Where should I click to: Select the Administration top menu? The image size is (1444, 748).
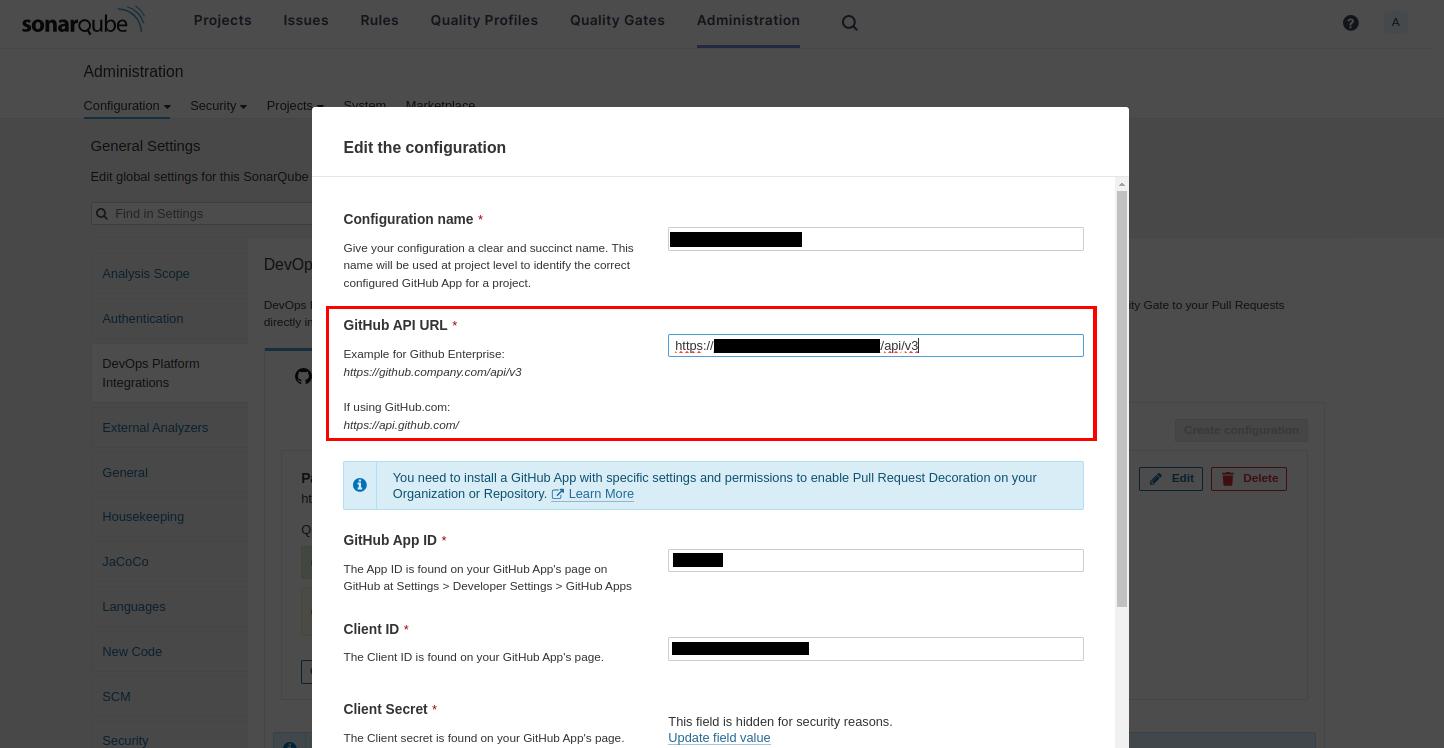[748, 20]
